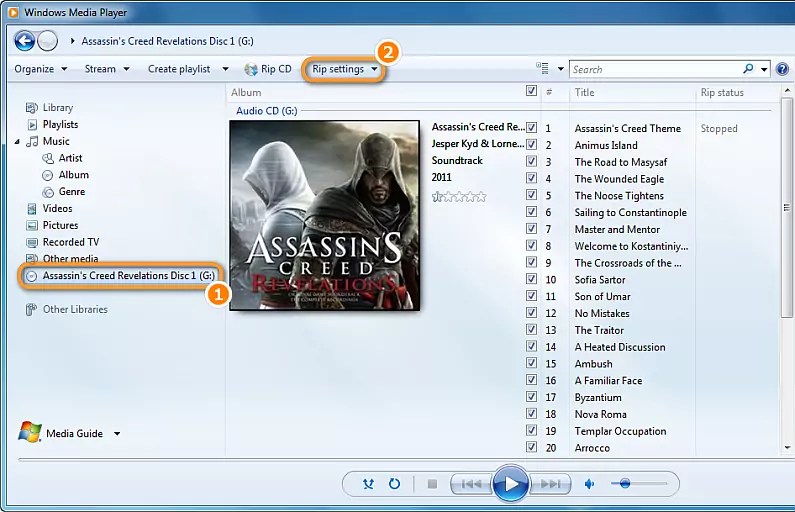Click the Forward navigation arrow

click(48, 41)
